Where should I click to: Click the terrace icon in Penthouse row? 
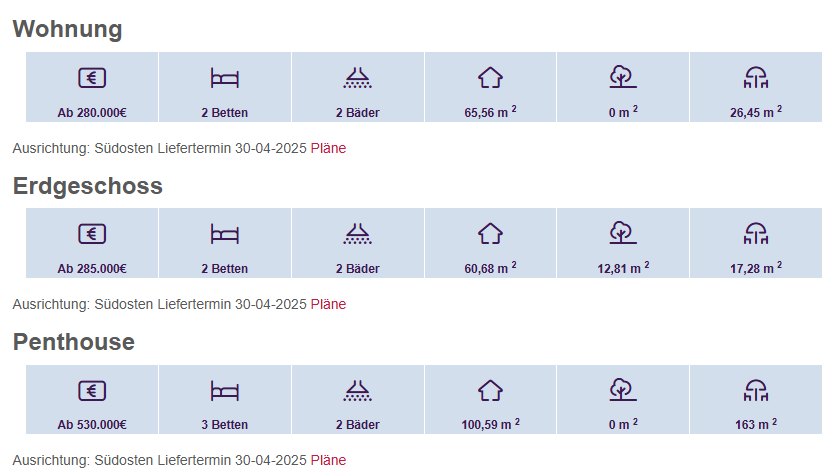pos(755,390)
